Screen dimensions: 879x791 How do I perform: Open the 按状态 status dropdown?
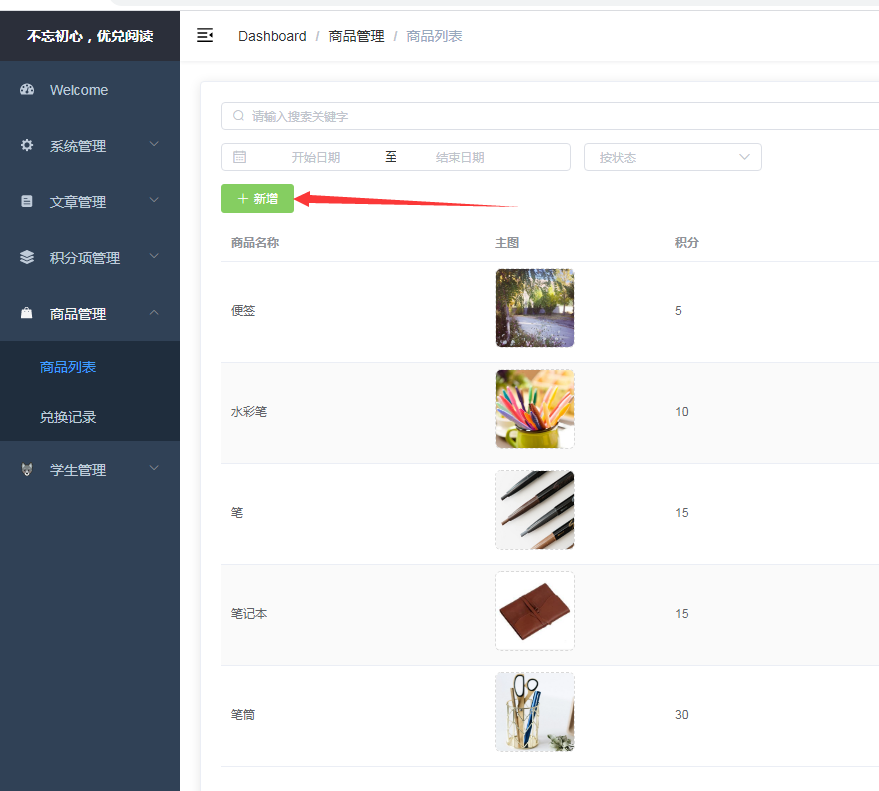click(x=673, y=157)
